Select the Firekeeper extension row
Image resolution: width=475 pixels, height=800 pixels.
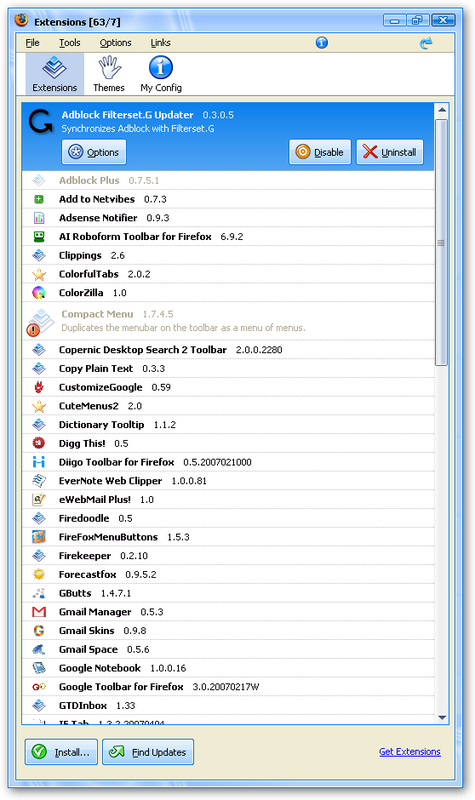[x=228, y=556]
